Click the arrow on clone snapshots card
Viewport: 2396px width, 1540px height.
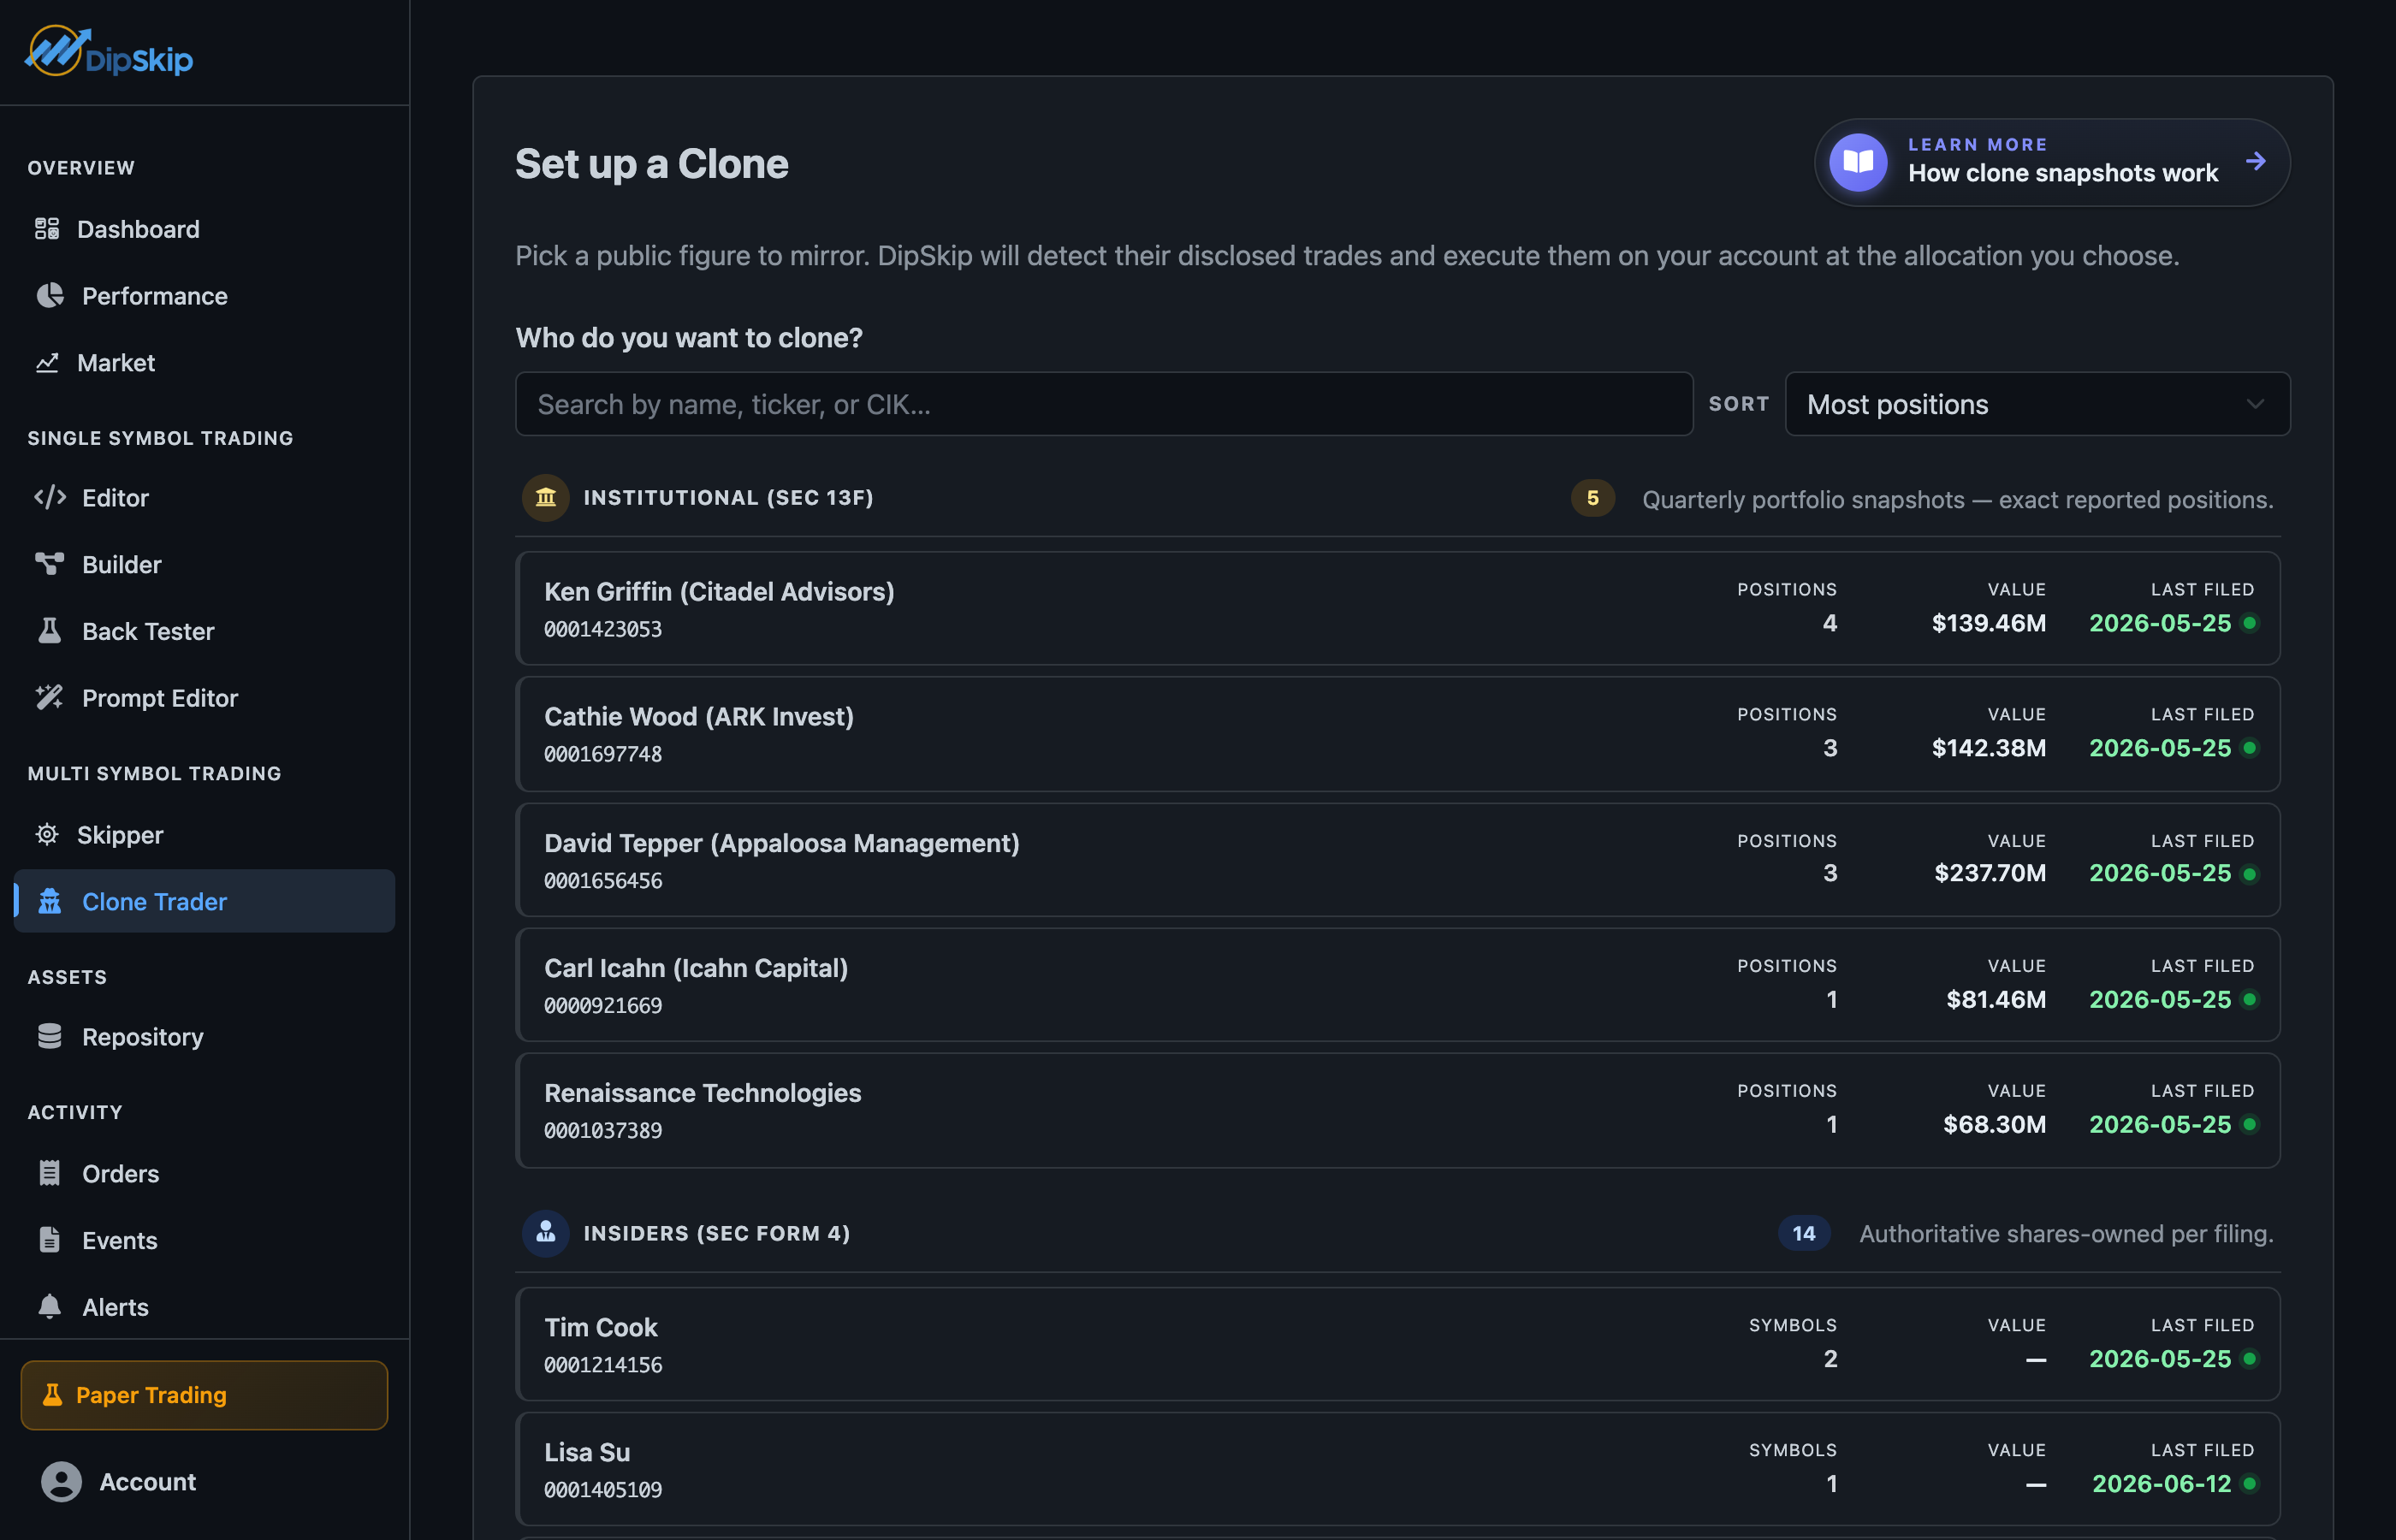tap(2256, 161)
